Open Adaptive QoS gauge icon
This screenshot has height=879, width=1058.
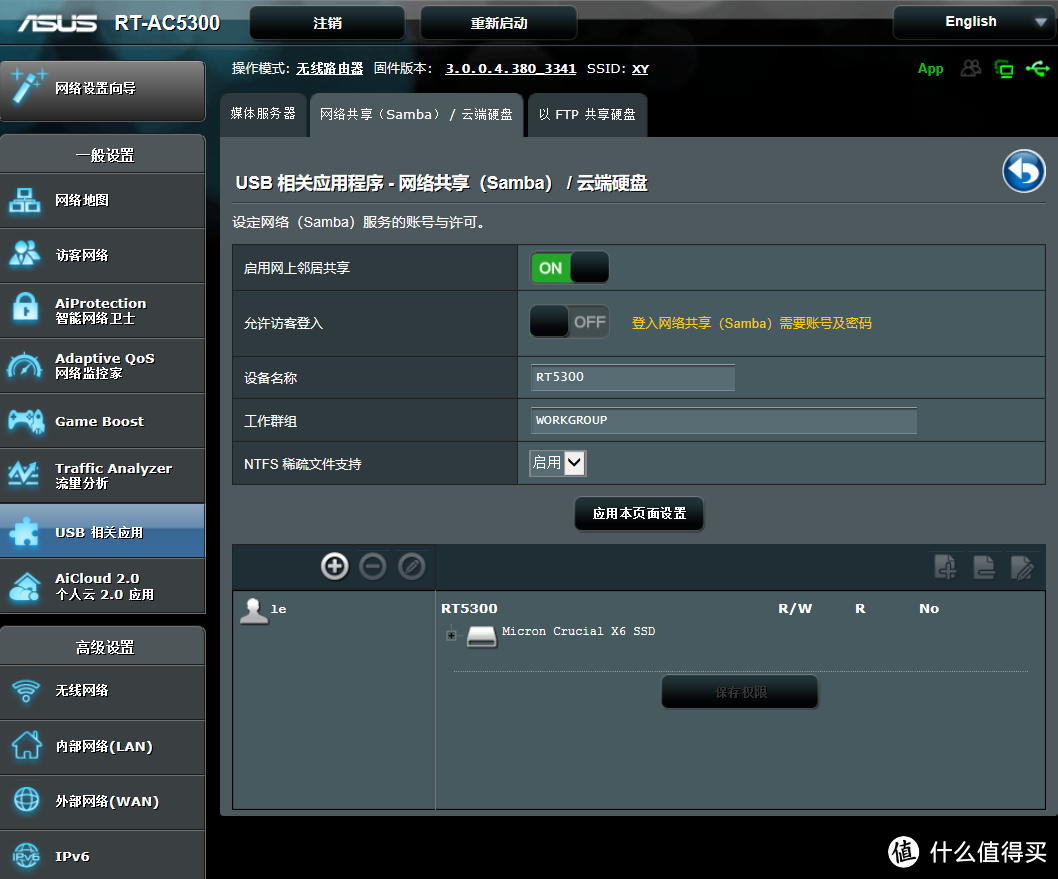(x=25, y=365)
